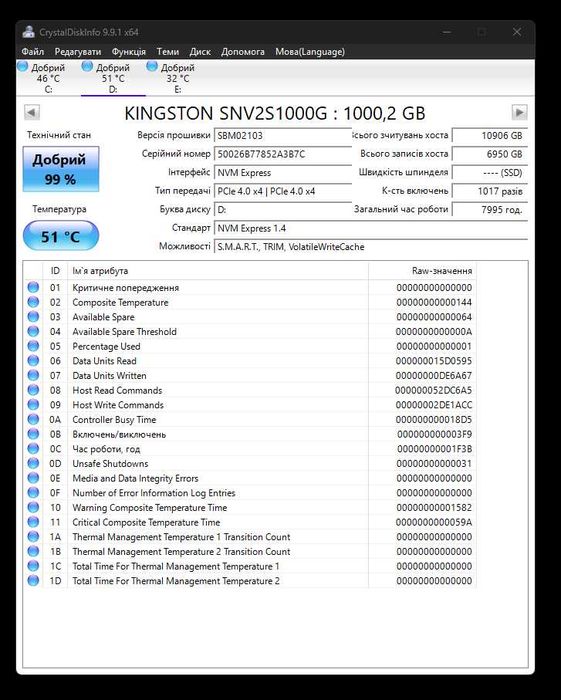Click power on hours value 7995 год.
The image size is (561, 700).
pyautogui.click(x=490, y=210)
